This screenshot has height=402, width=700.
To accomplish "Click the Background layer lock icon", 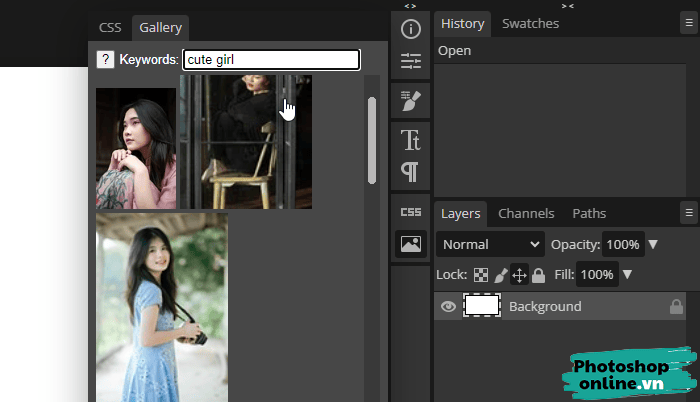I will (676, 306).
